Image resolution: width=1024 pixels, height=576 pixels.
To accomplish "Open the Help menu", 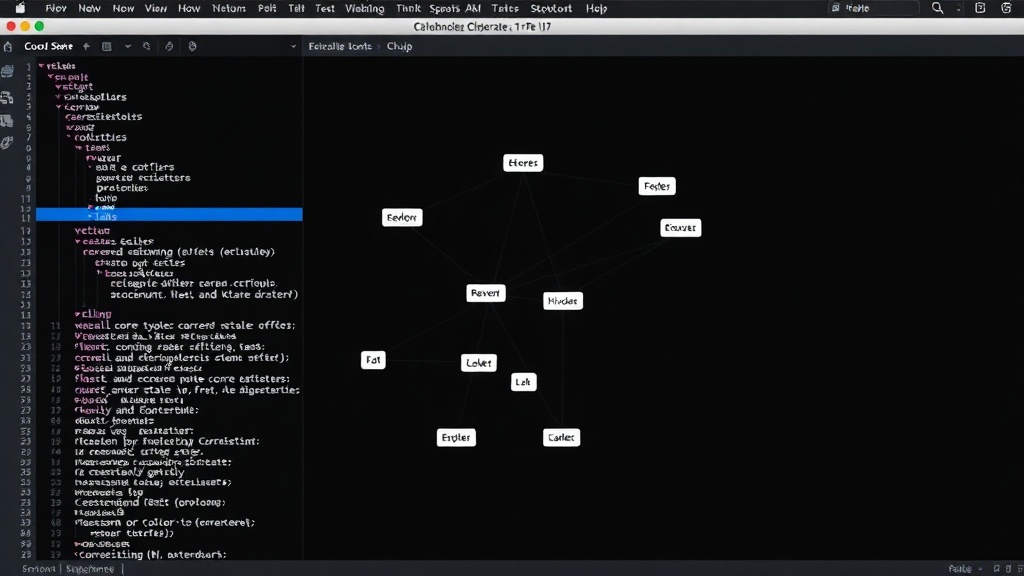I will [596, 8].
